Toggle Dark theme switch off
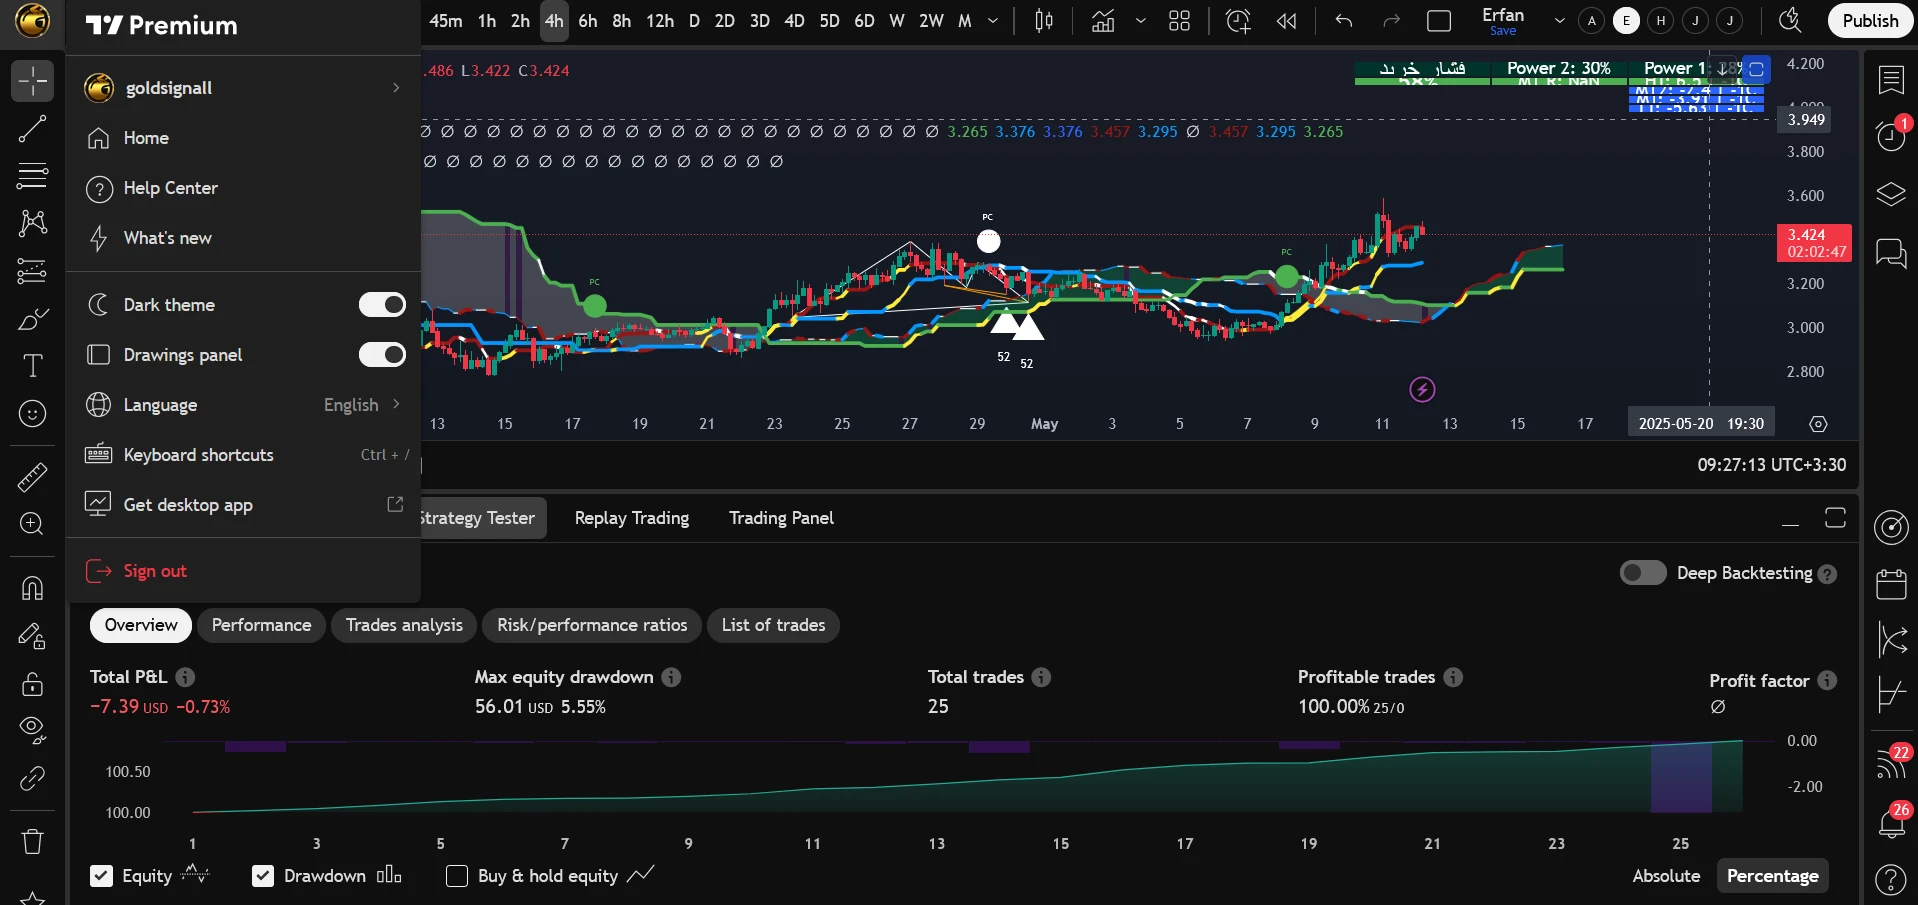1918x905 pixels. [x=382, y=305]
